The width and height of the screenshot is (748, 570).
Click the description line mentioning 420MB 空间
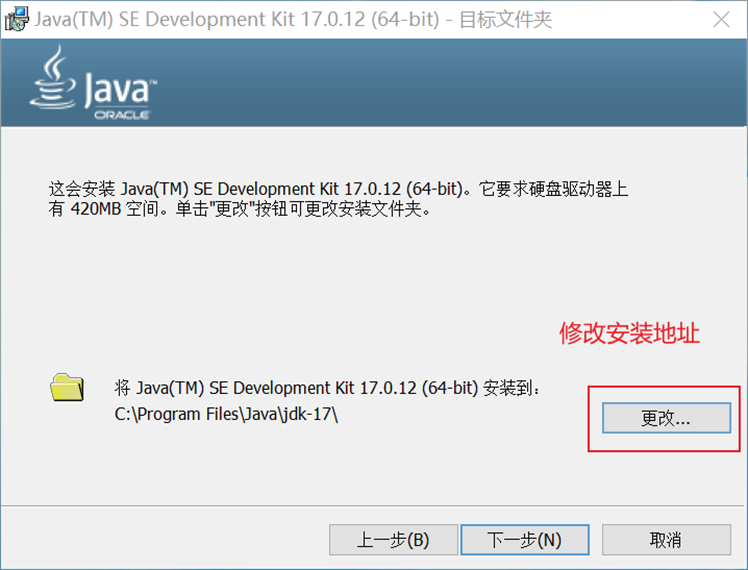(x=239, y=209)
